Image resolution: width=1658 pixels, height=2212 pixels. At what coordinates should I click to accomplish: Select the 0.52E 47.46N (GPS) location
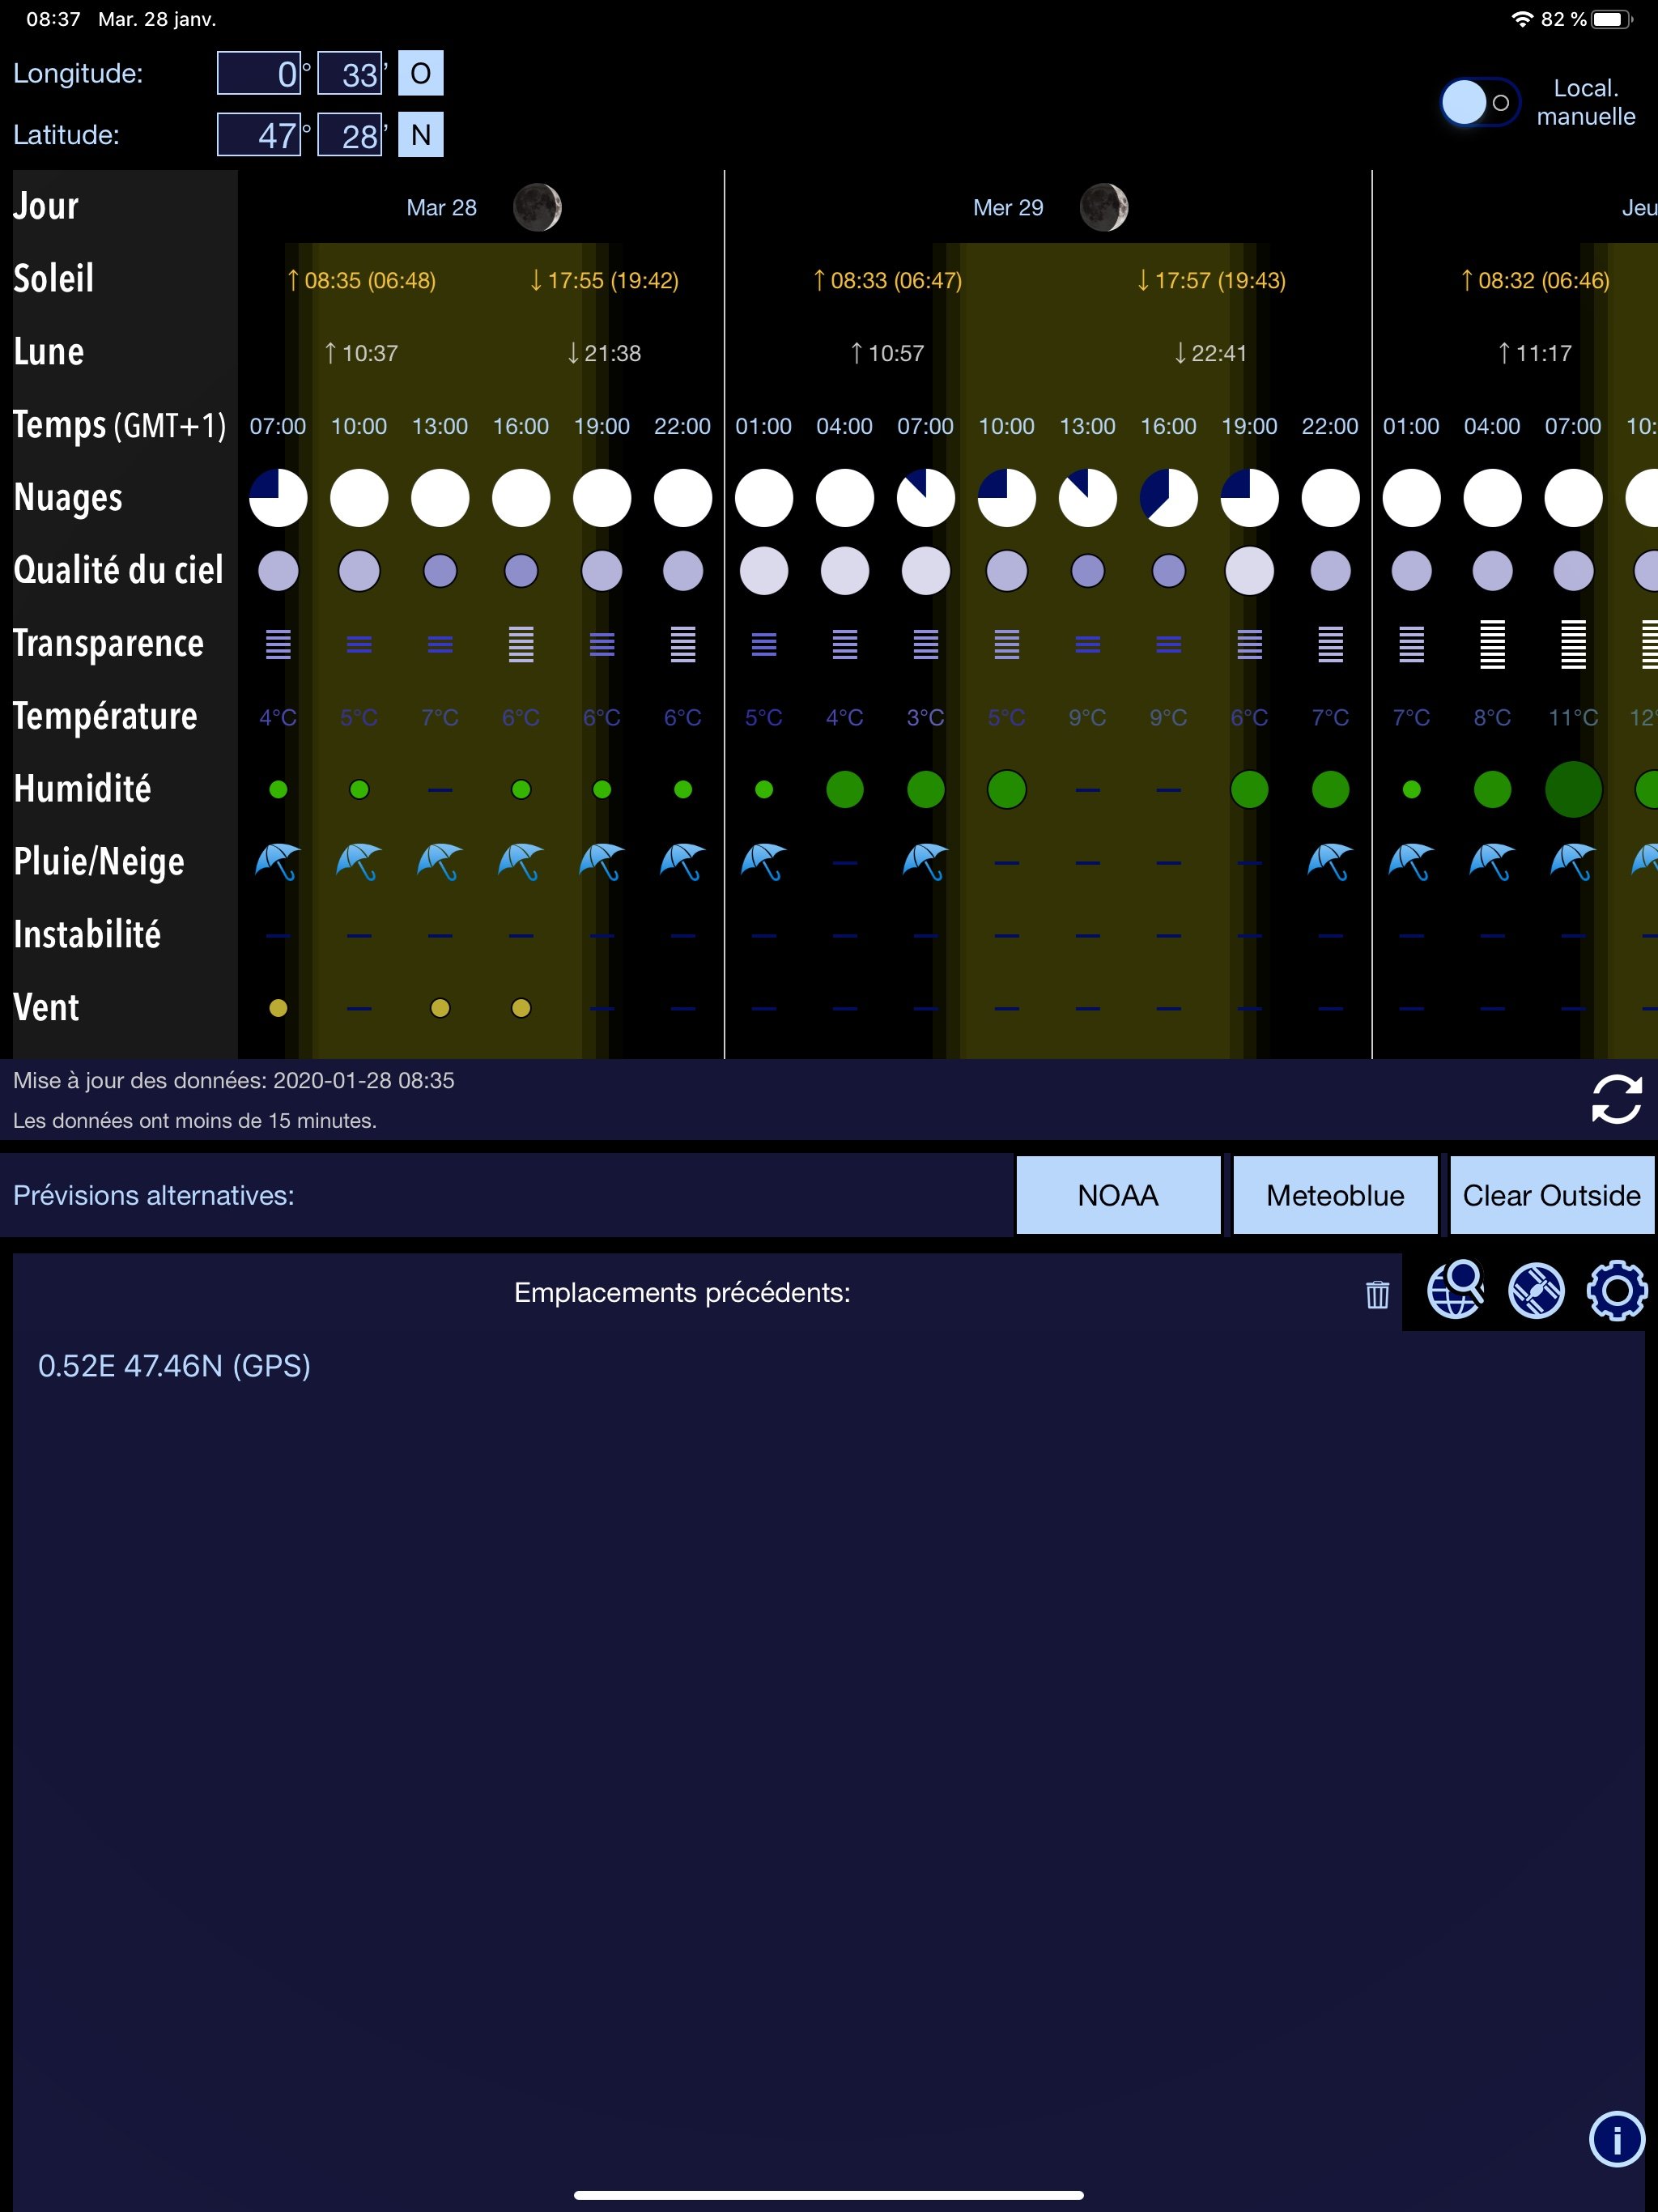click(x=174, y=1366)
